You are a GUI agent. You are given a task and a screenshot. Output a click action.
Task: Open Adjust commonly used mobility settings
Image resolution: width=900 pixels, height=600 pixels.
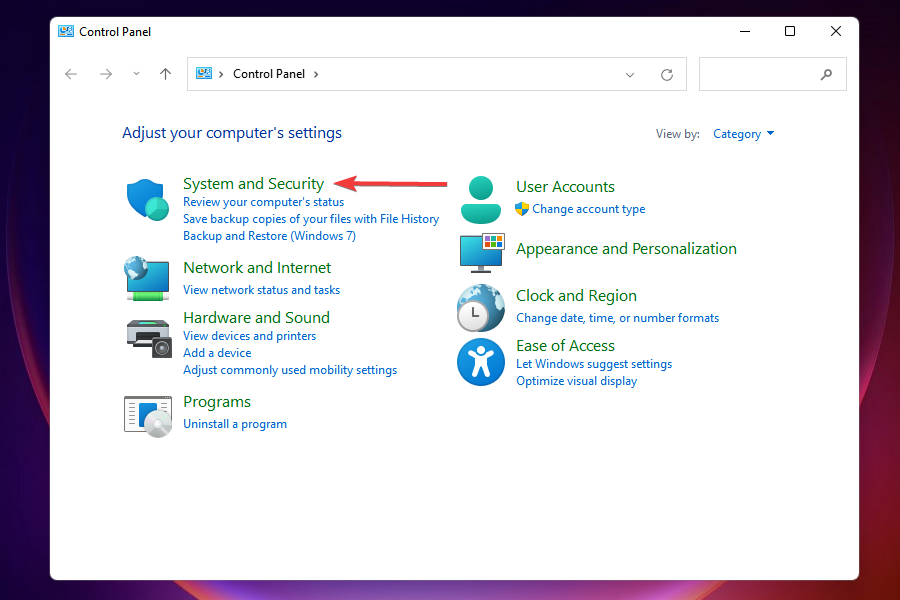[x=290, y=370]
